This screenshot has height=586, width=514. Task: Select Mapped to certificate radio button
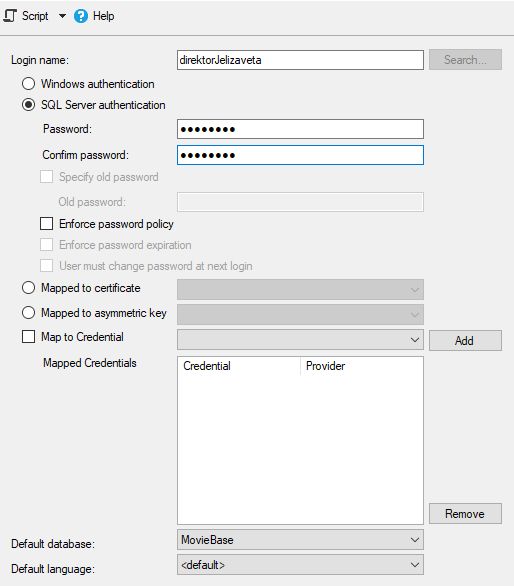pos(28,288)
